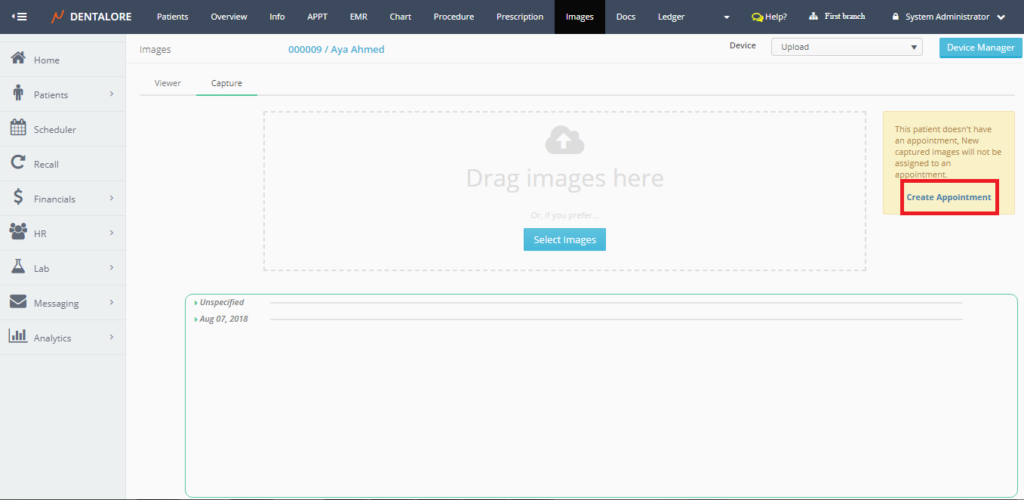Click the Create Appointment link
Screen dimensions: 1024x500
(948, 197)
